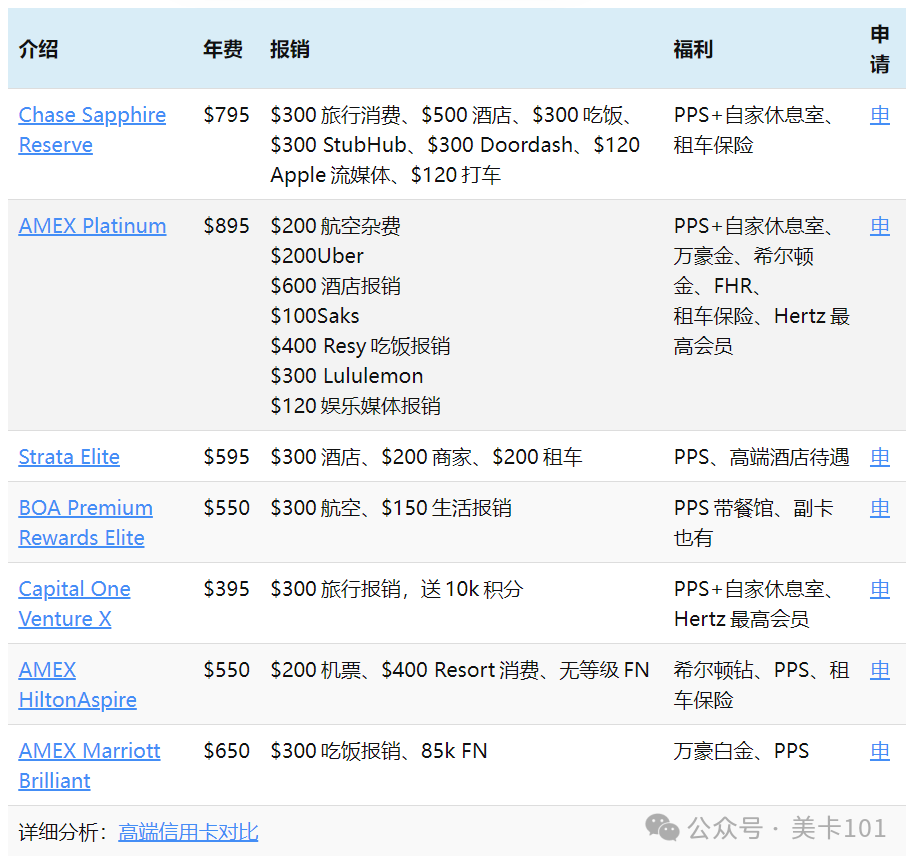The image size is (916, 865).
Task: Select the $550 fee in the HiltonAspire row
Action: pyautogui.click(x=226, y=669)
